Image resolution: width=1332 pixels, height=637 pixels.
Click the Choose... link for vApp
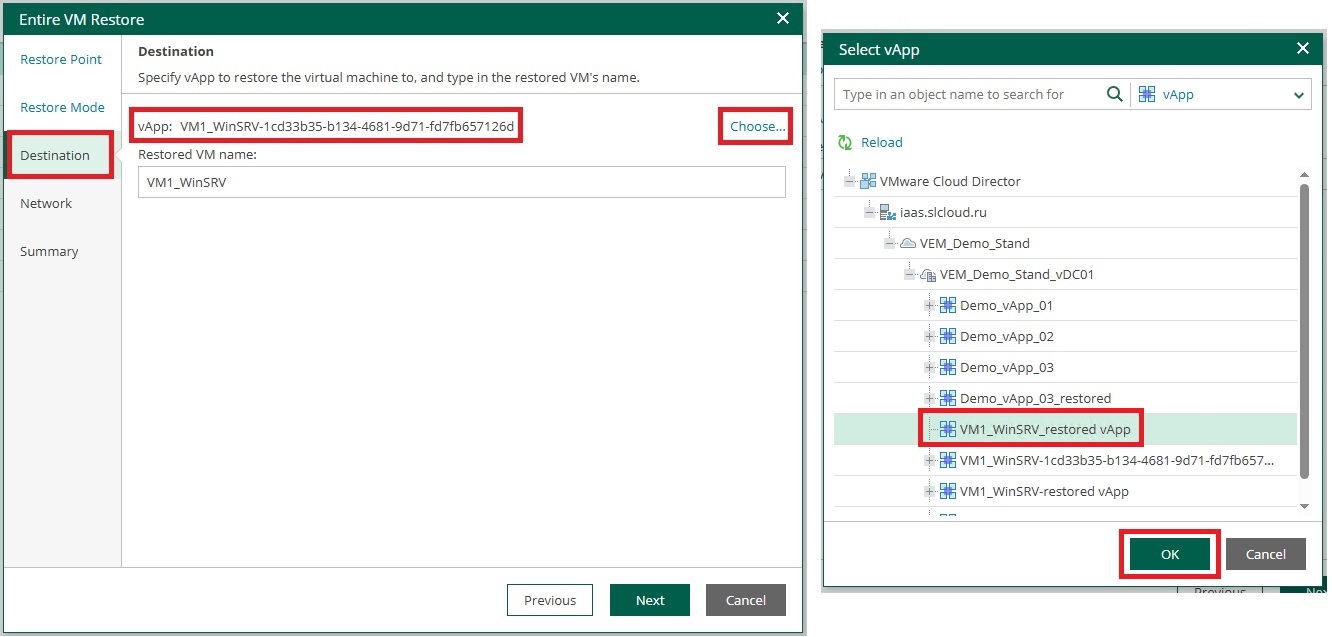pyautogui.click(x=757, y=126)
